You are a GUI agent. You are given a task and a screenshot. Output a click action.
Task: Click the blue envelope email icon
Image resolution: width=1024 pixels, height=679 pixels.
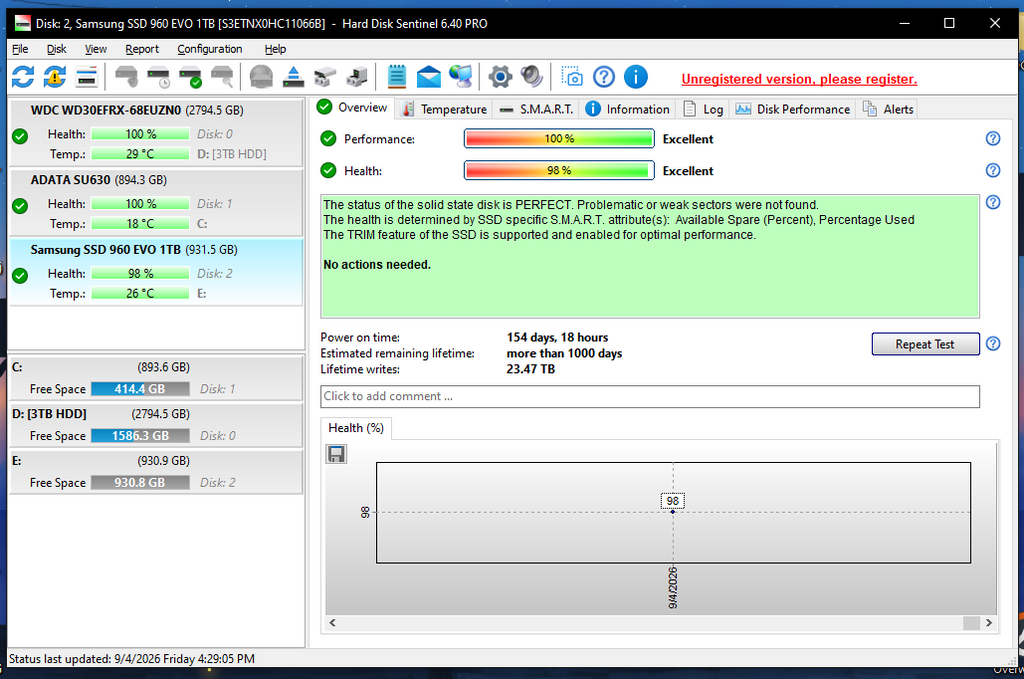(x=428, y=77)
